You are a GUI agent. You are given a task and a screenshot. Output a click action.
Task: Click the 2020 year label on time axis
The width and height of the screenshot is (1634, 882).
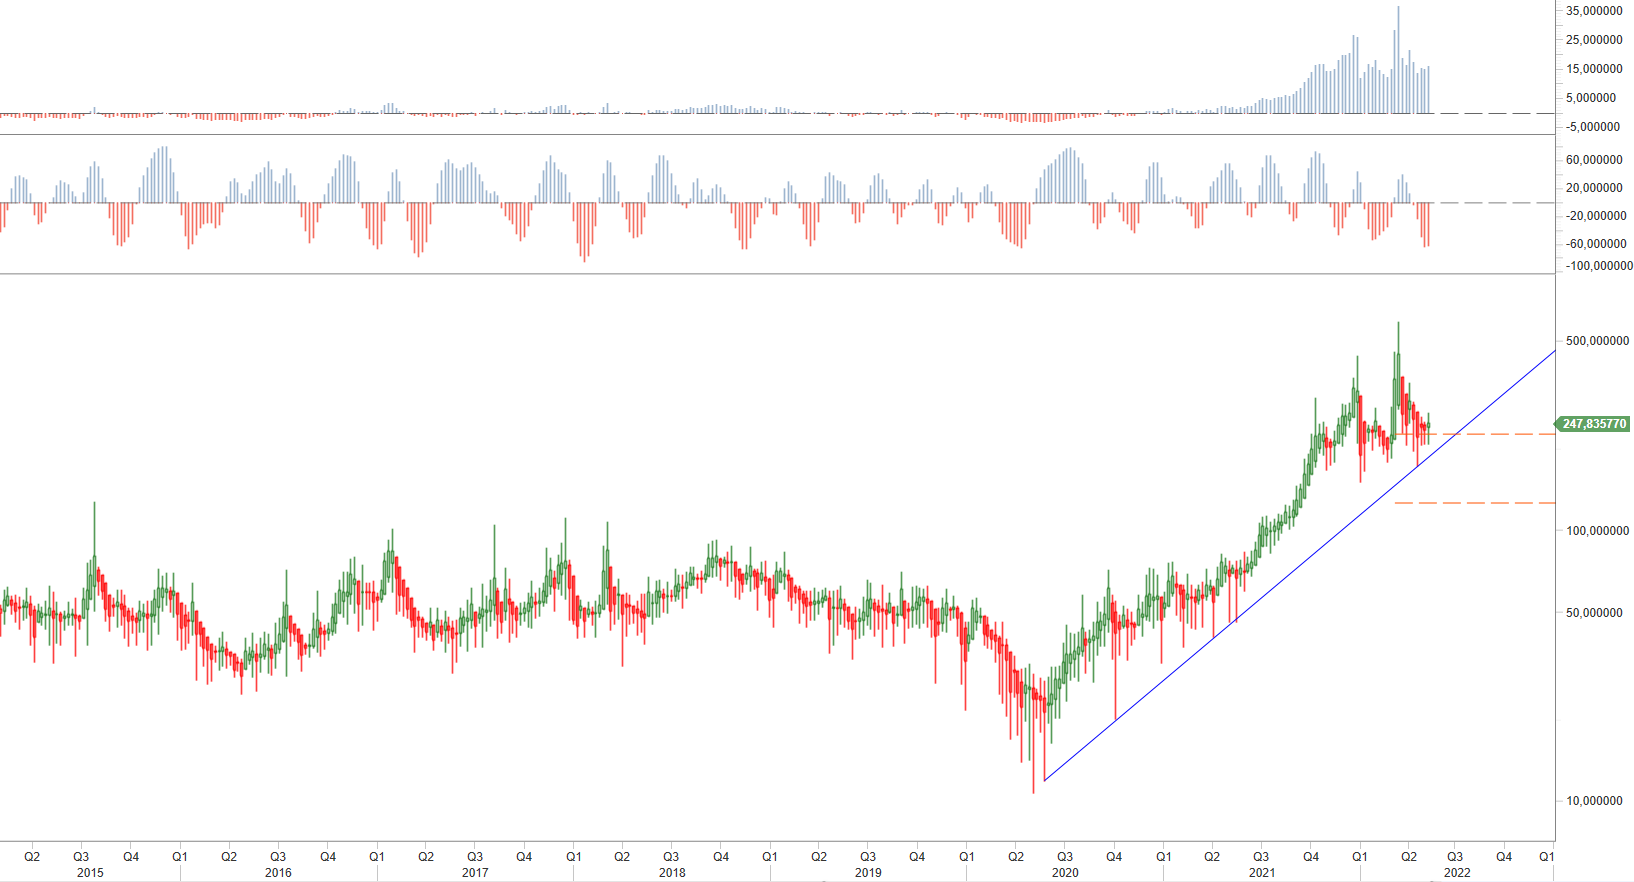tap(1065, 873)
